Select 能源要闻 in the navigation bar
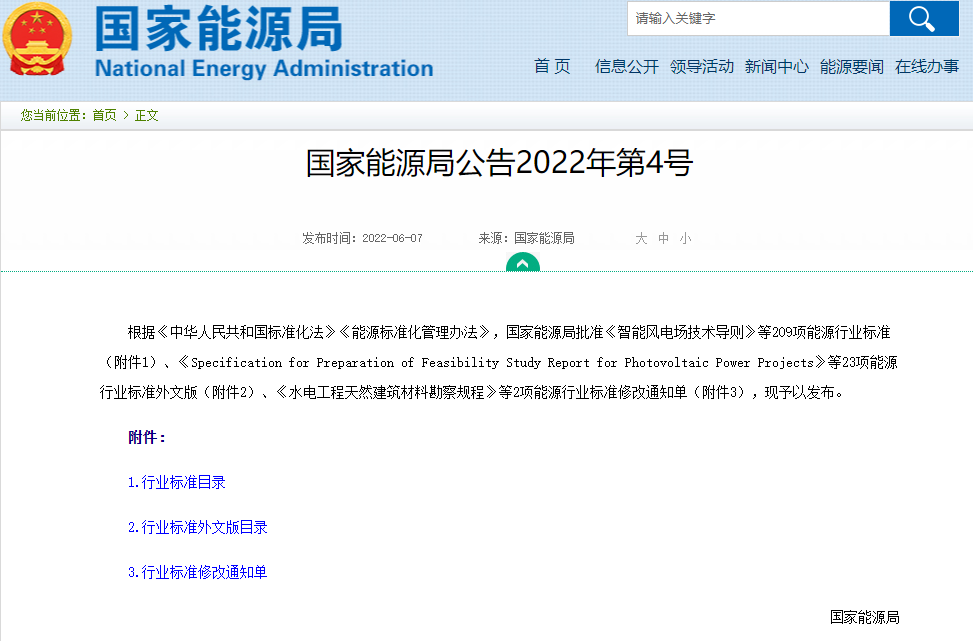 pos(852,67)
